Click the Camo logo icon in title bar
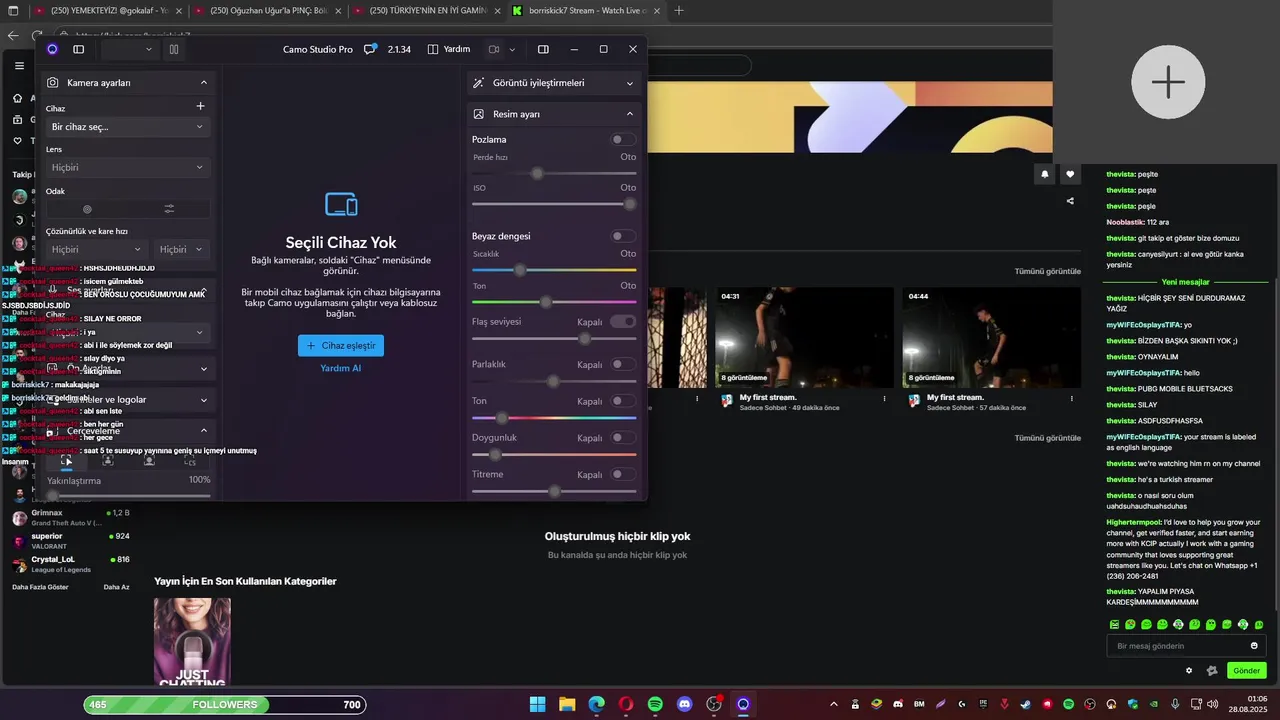The image size is (1280, 720). click(53, 49)
